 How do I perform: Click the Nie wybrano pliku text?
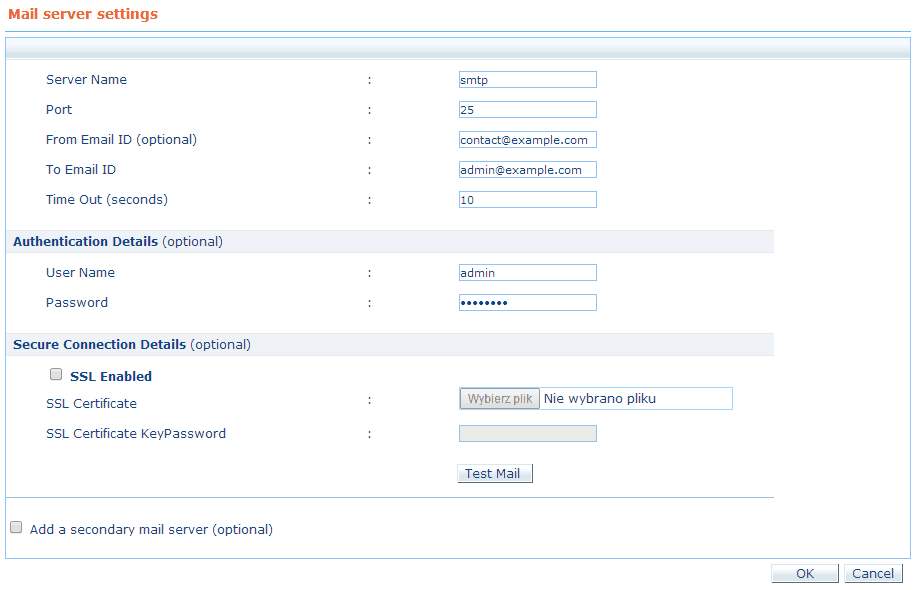(599, 398)
